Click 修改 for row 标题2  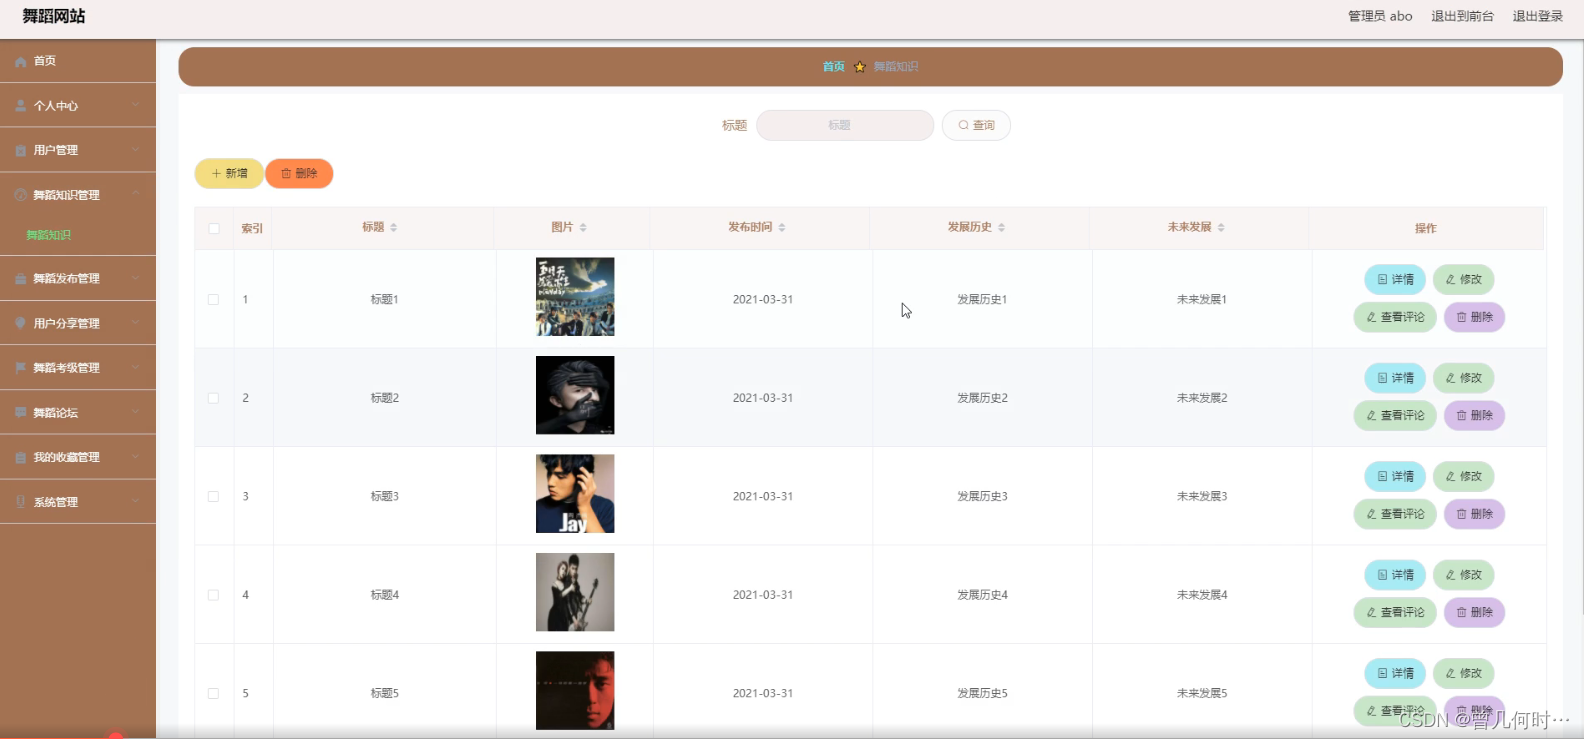(1464, 378)
